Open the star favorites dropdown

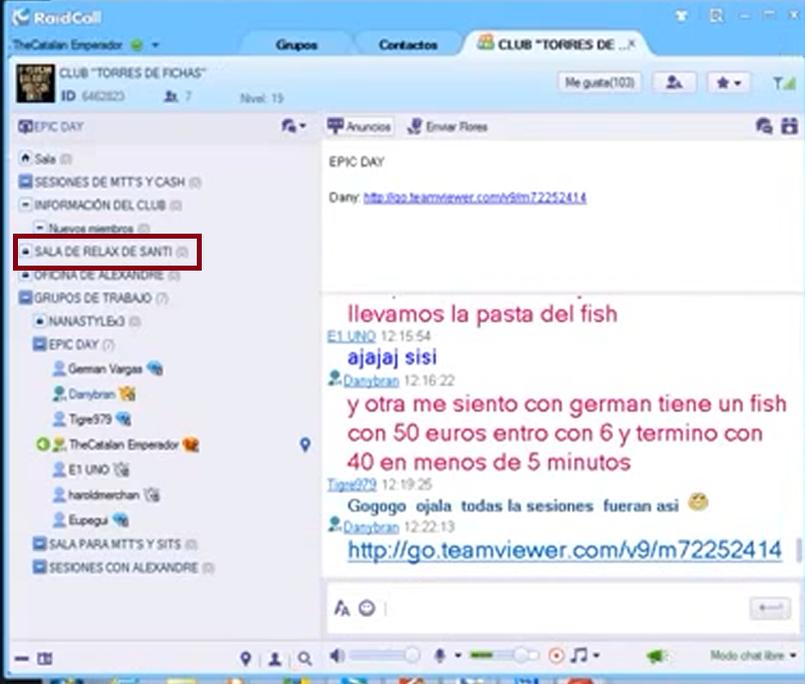729,82
